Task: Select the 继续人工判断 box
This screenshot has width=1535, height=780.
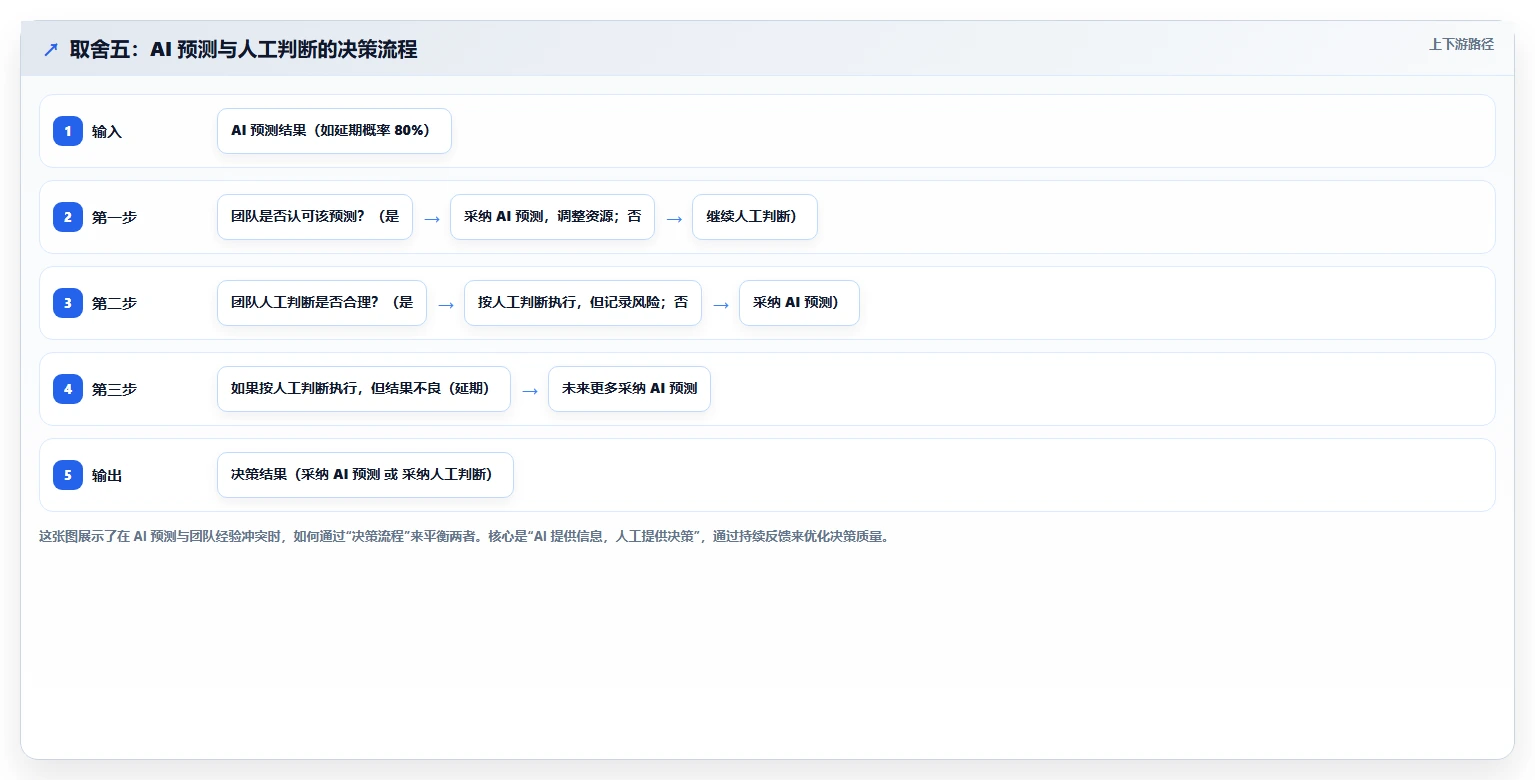Action: click(x=755, y=217)
